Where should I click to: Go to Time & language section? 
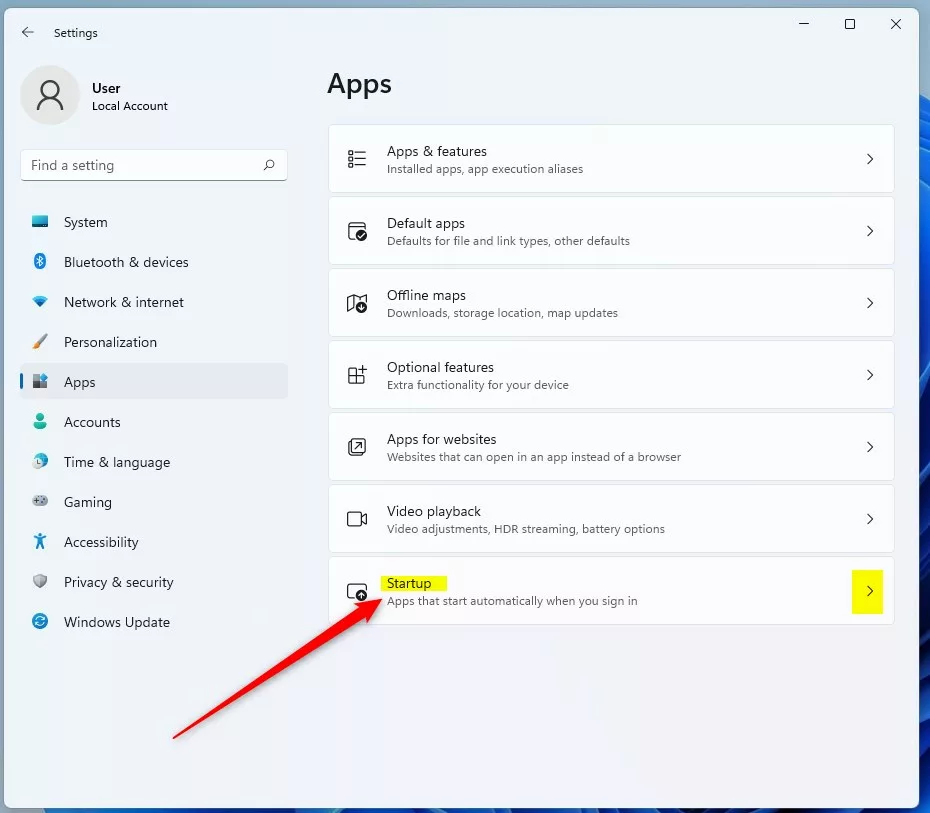click(116, 462)
